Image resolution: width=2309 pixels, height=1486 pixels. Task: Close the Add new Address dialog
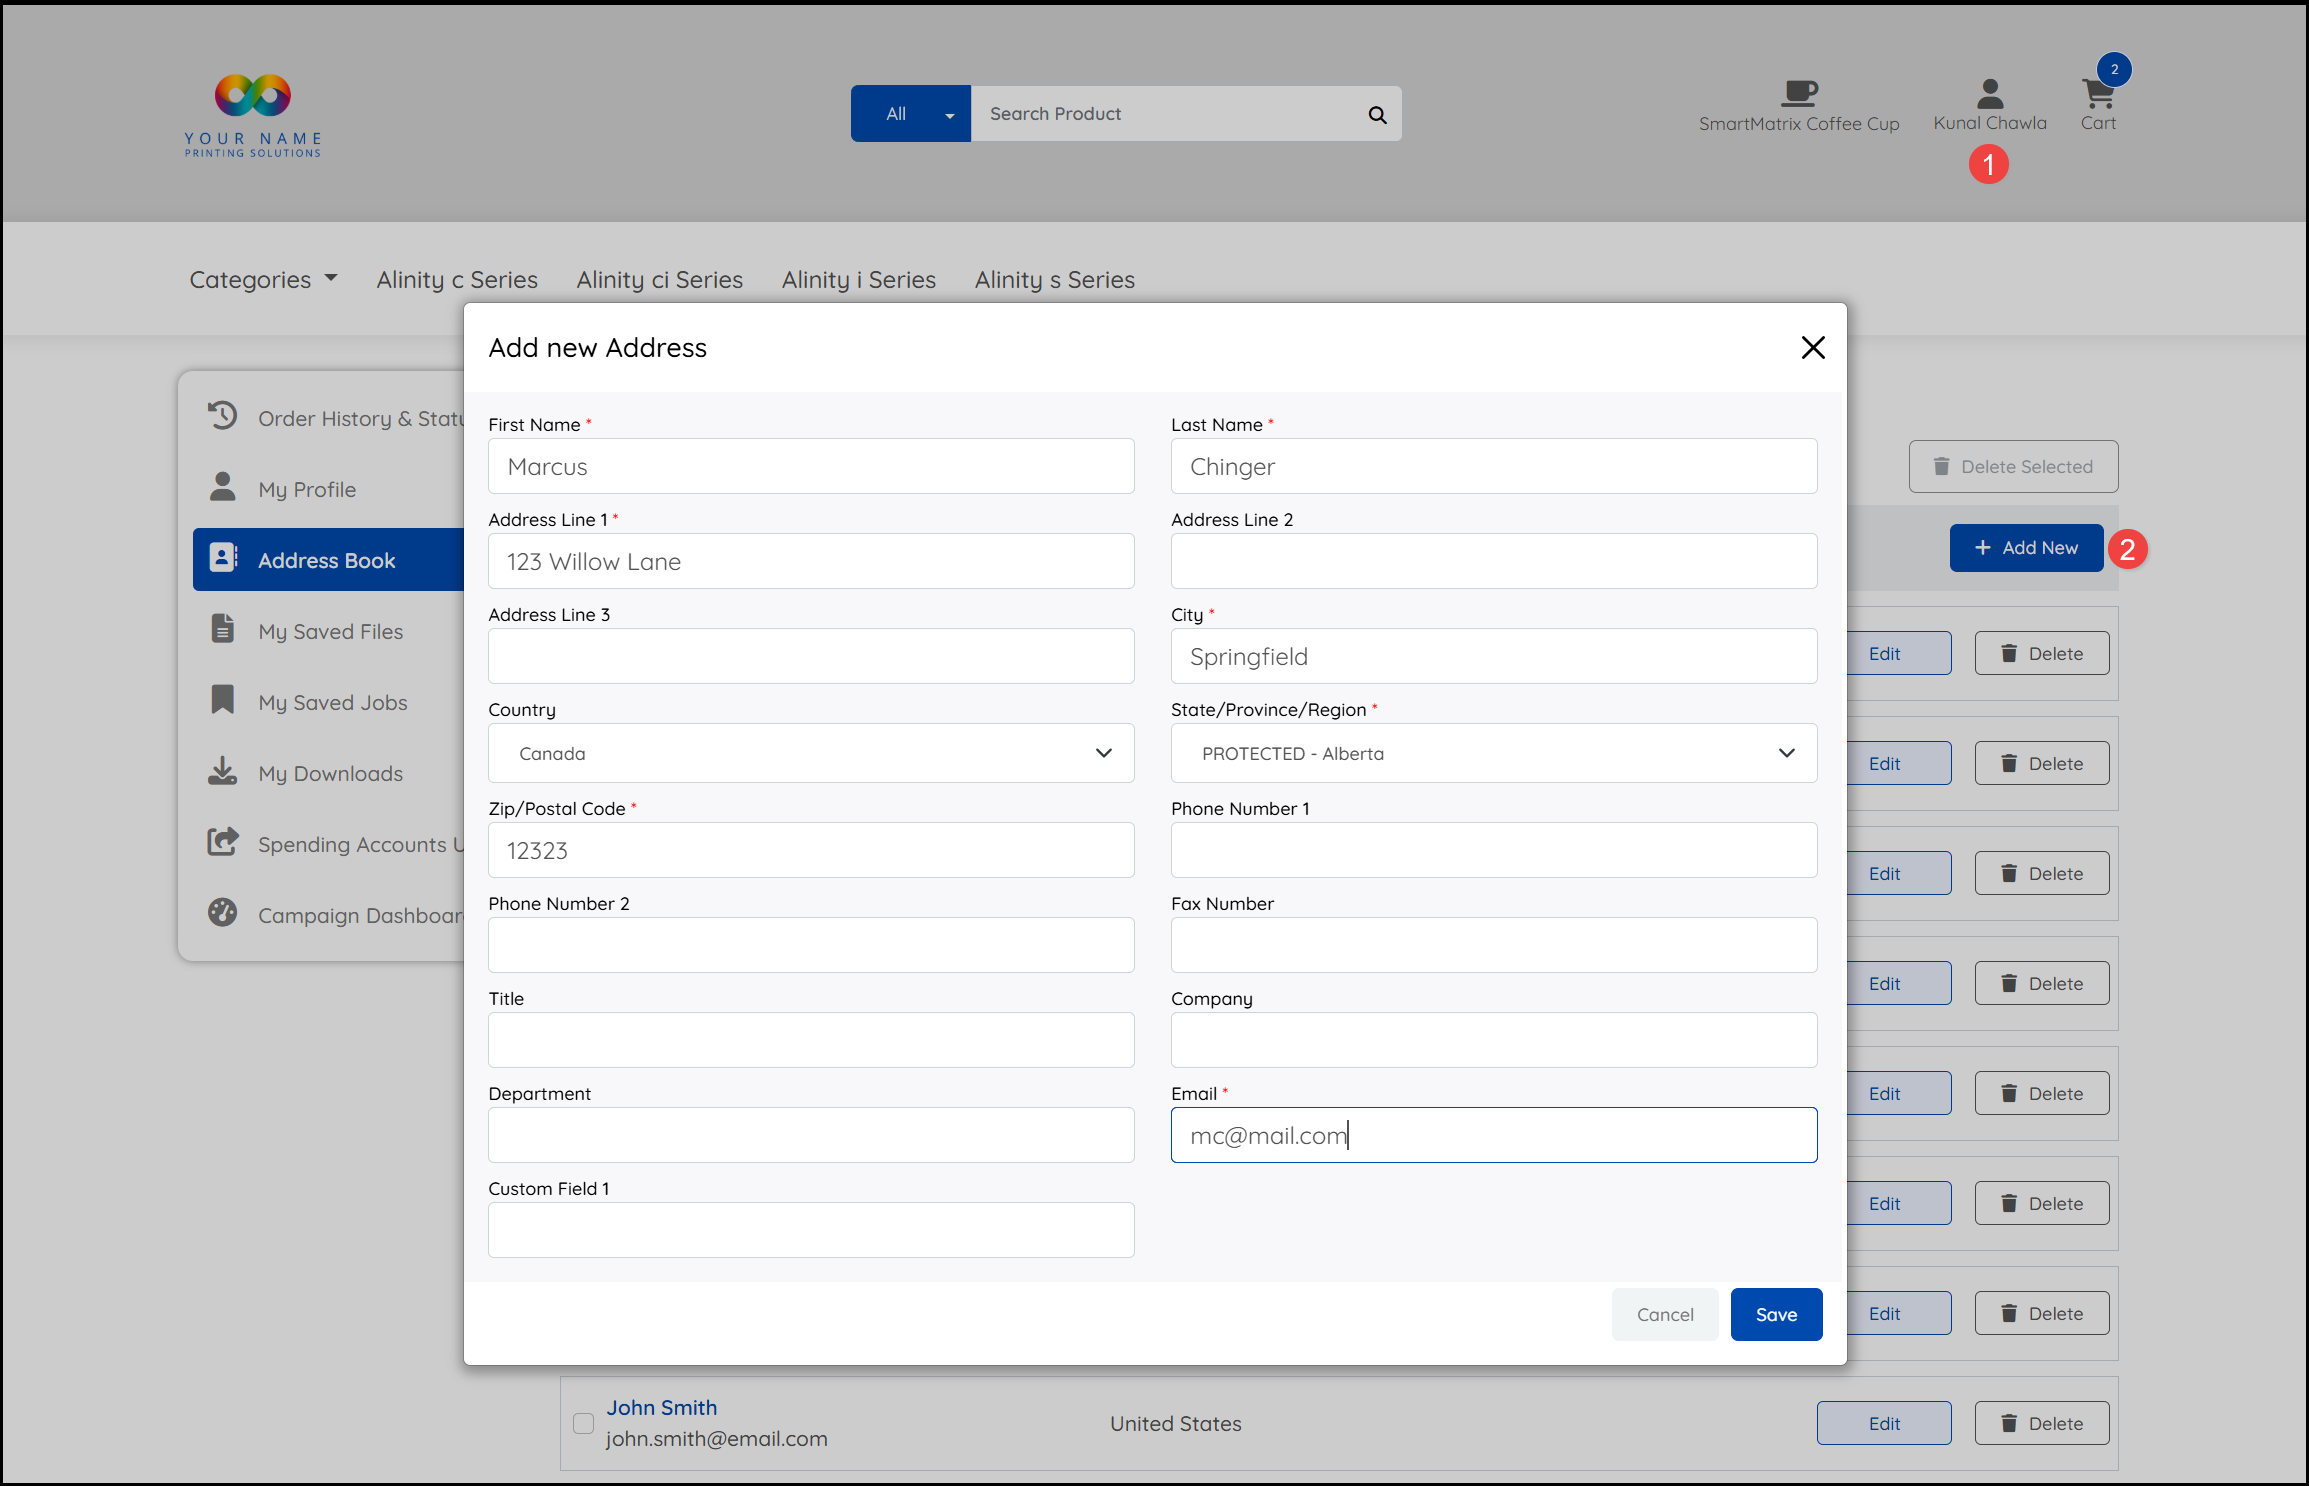(x=1812, y=348)
